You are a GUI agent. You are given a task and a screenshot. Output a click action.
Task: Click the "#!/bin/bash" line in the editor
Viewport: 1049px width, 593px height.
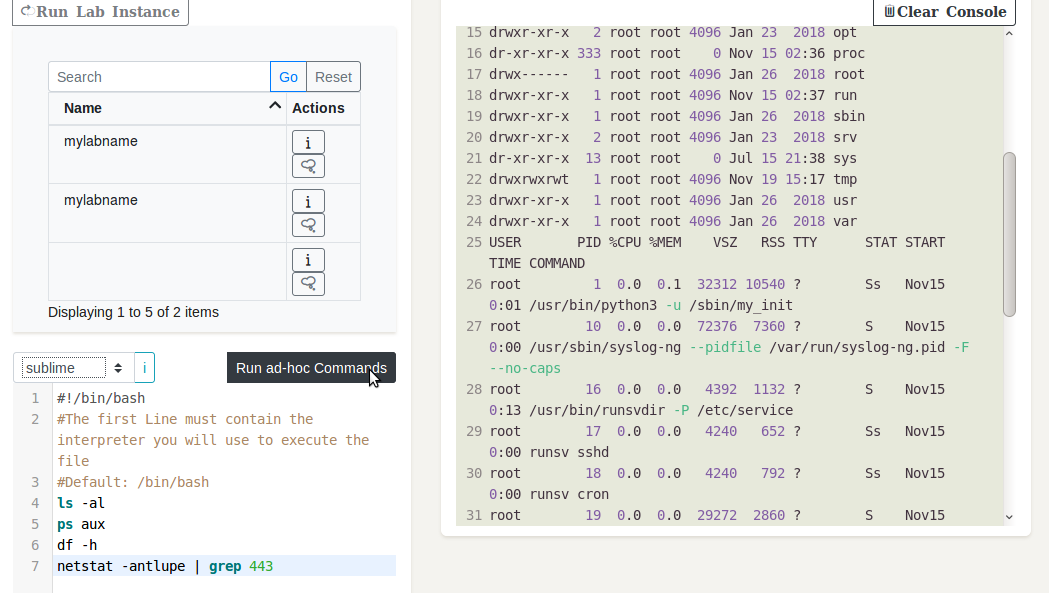point(101,398)
